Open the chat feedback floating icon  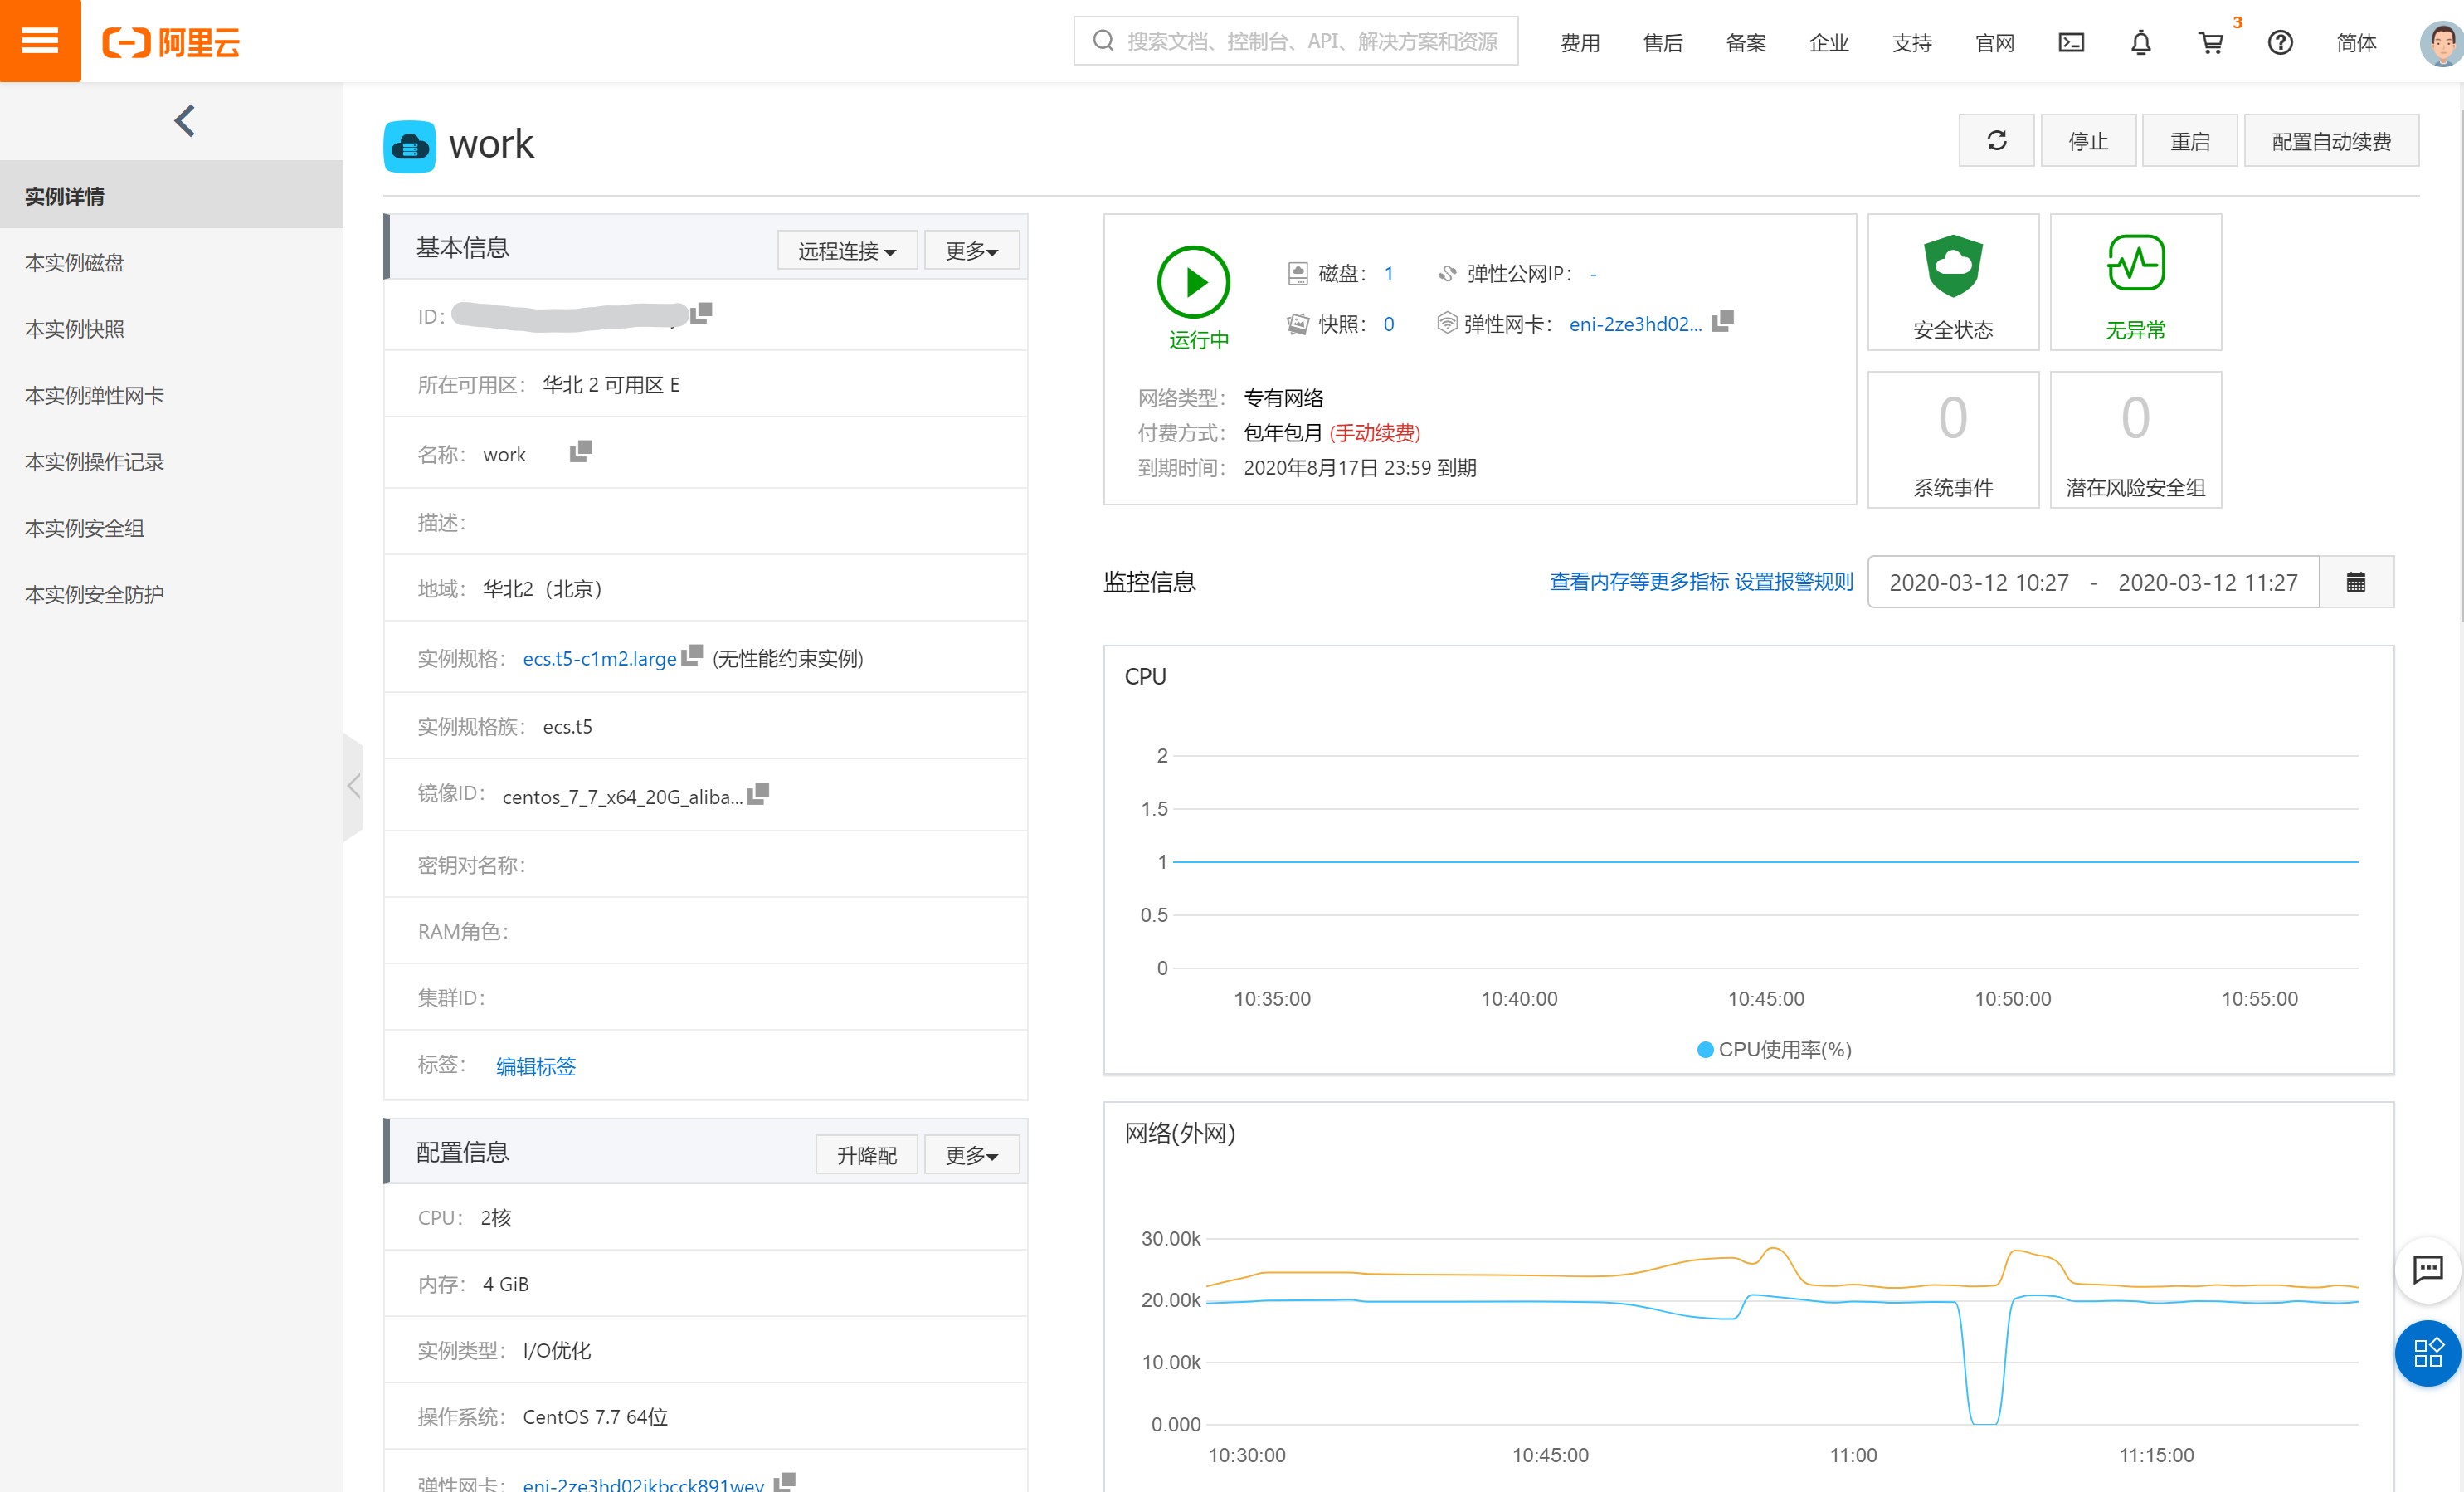pos(2428,1269)
